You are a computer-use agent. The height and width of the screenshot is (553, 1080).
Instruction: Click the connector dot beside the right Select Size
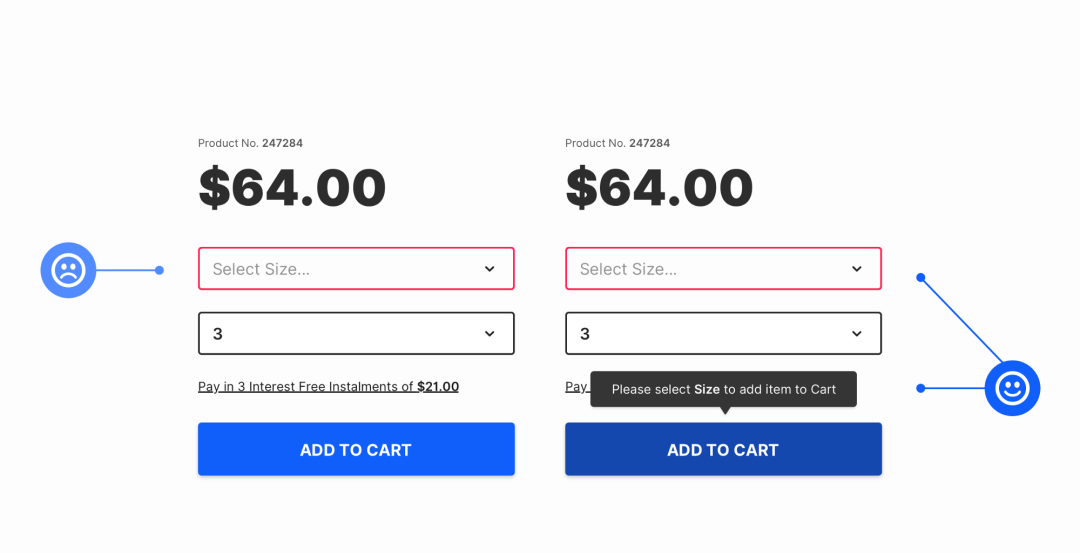tap(920, 278)
